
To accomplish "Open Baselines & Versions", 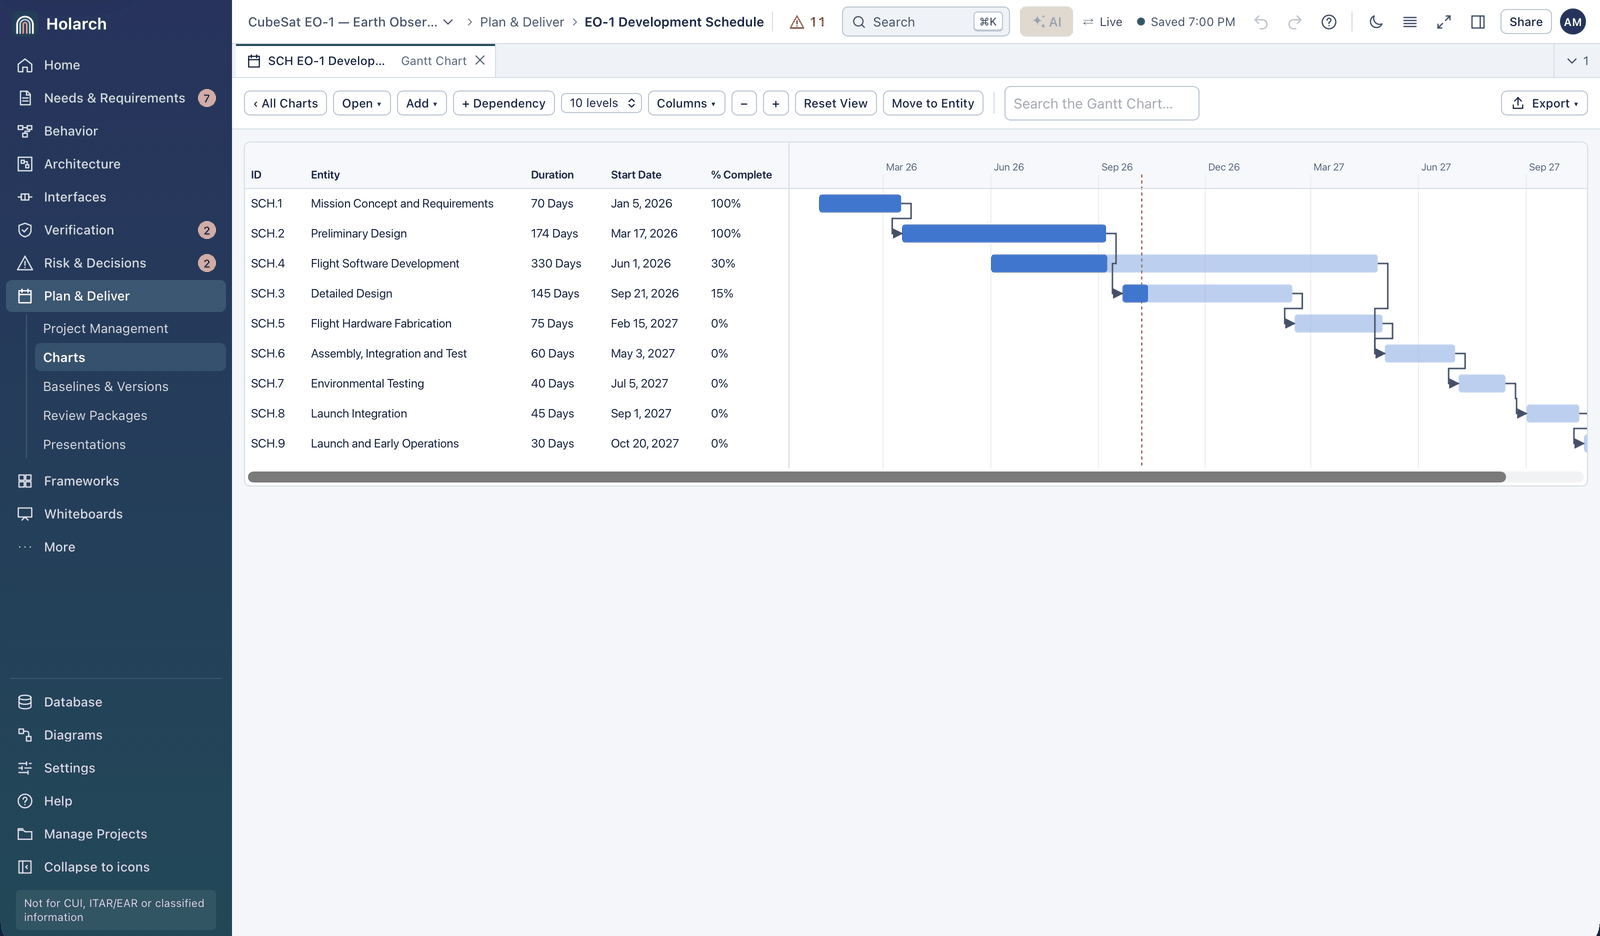I will point(130,386).
